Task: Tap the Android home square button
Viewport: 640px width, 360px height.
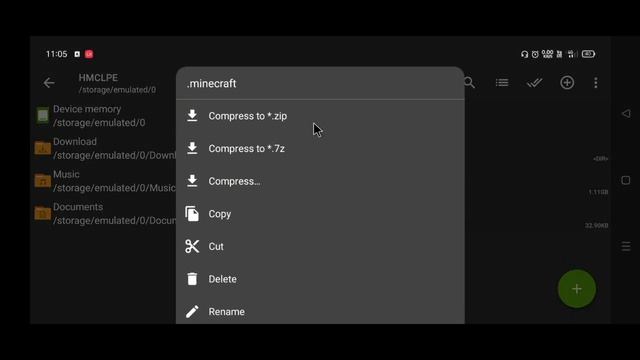Action: click(x=626, y=180)
